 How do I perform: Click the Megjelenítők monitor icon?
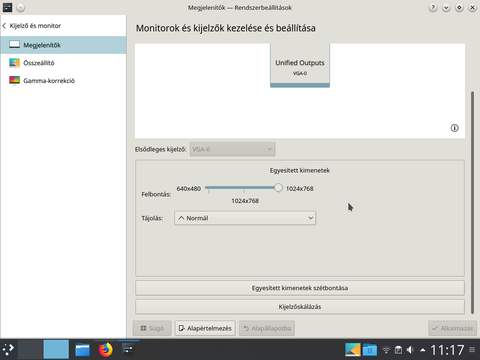(x=14, y=45)
